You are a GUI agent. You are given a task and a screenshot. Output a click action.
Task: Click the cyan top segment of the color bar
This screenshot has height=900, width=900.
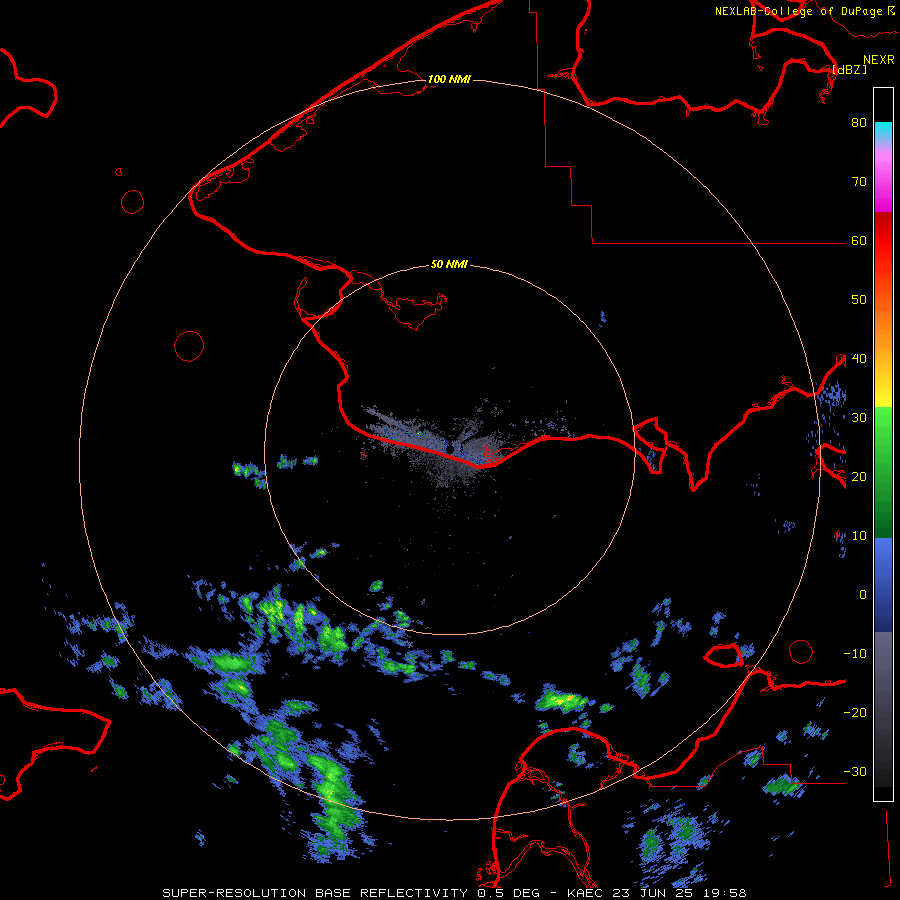tap(883, 132)
